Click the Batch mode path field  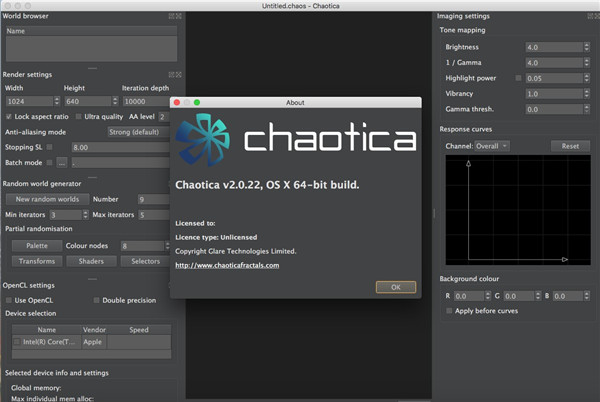coord(121,163)
